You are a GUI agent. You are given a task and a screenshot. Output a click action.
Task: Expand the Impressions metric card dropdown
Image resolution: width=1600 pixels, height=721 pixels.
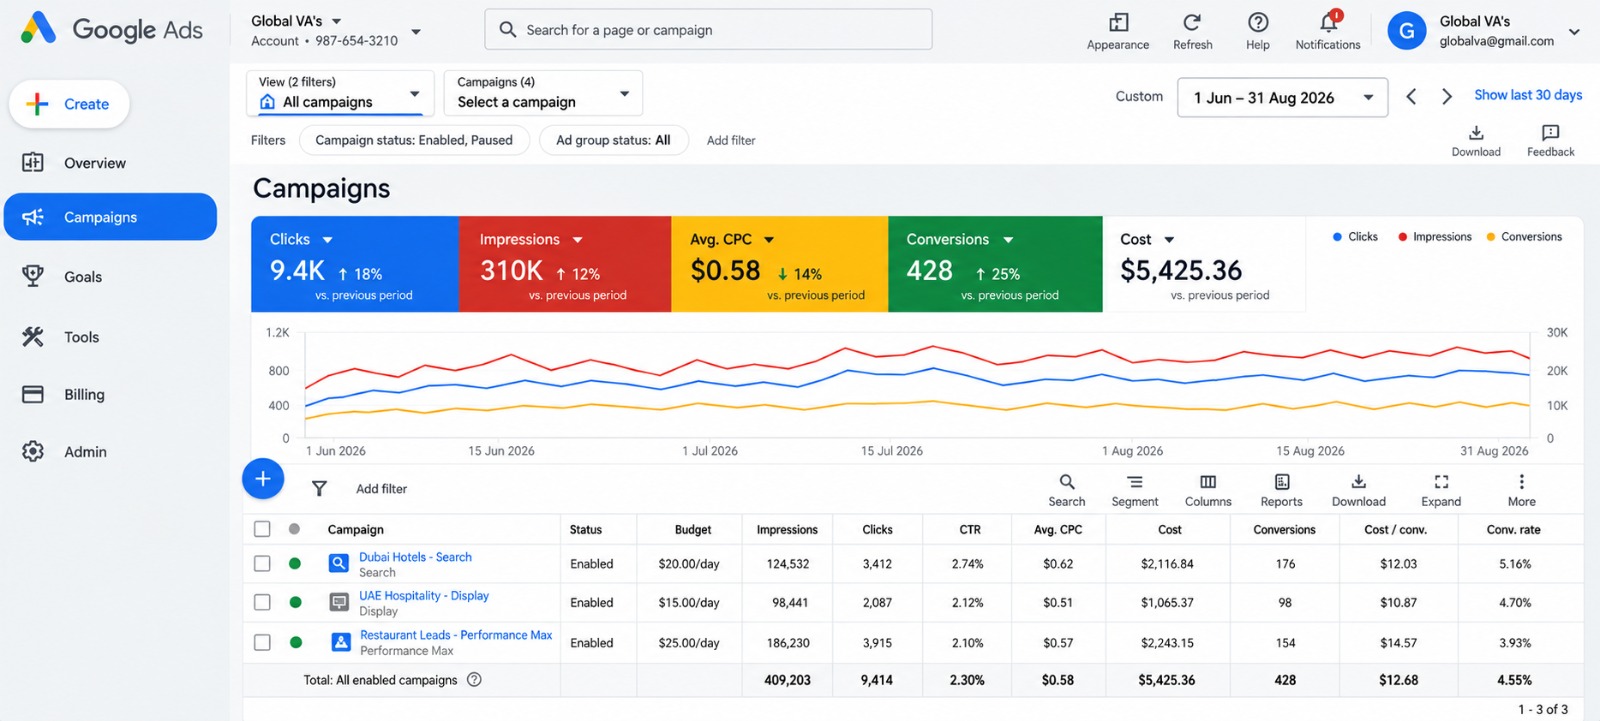[x=577, y=240]
